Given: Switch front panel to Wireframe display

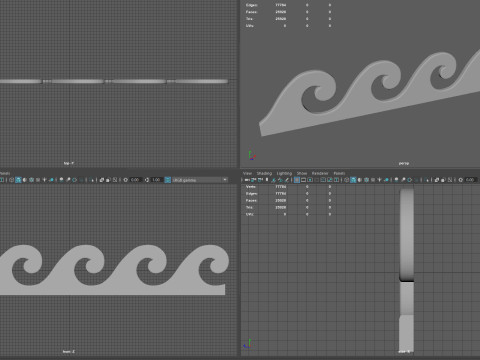Looking at the screenshot, I should (11, 180).
